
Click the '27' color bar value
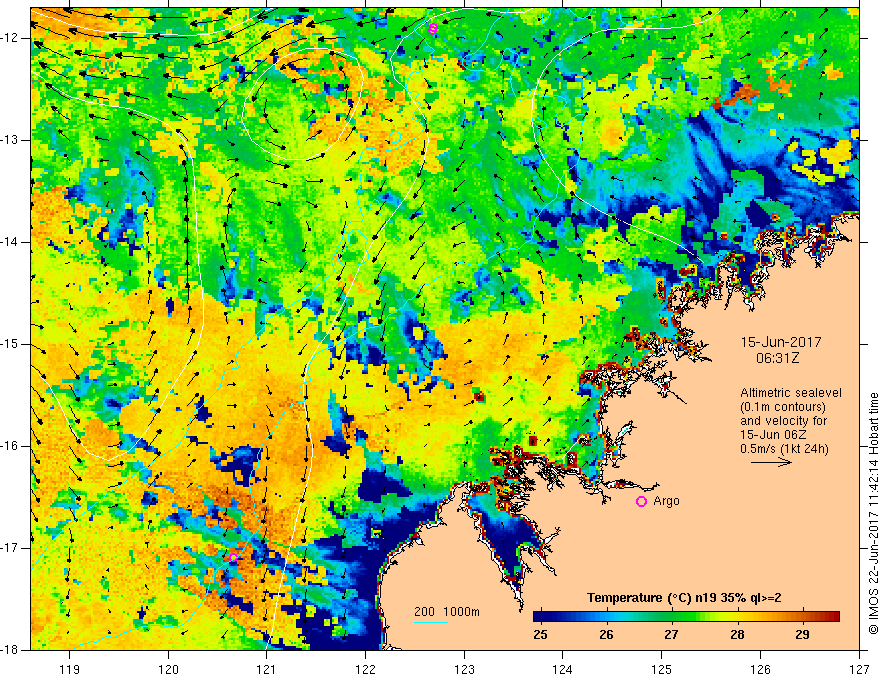pos(671,634)
